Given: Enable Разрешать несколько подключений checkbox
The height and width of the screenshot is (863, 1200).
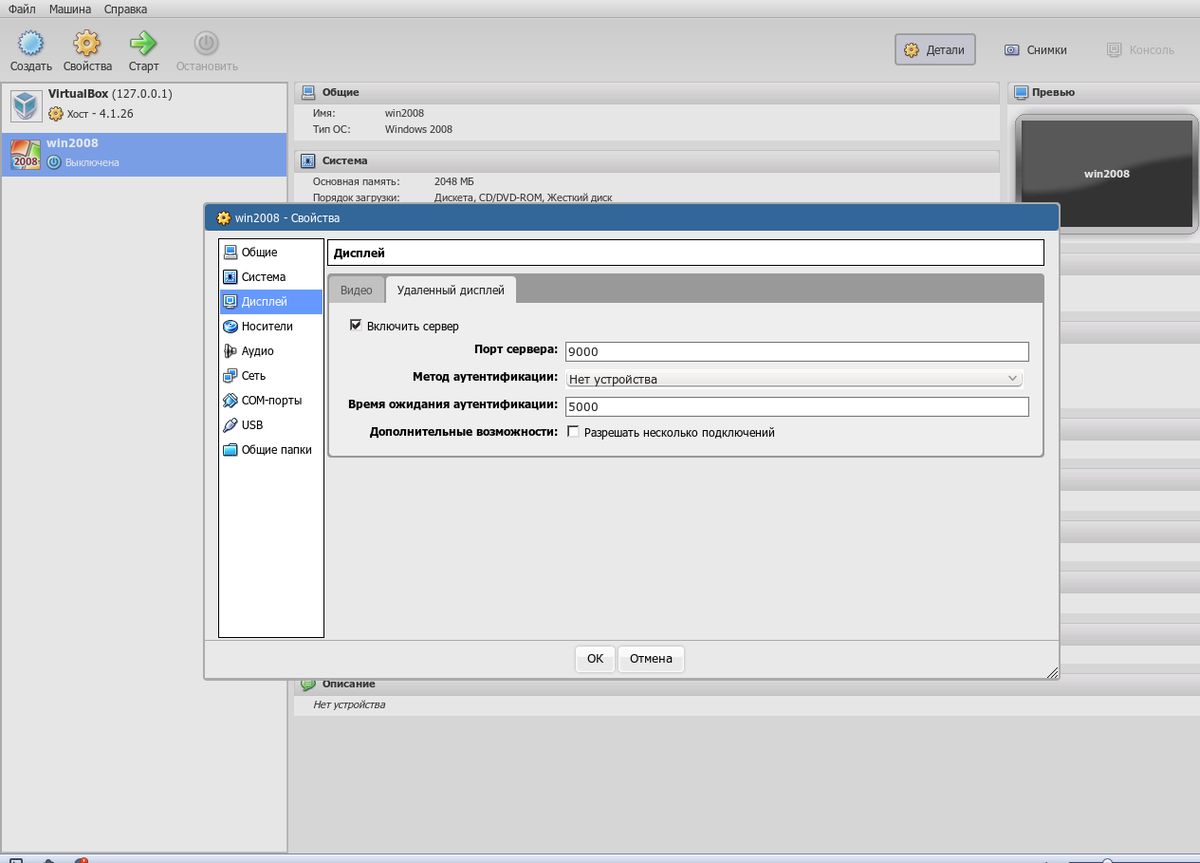Looking at the screenshot, I should tap(573, 432).
